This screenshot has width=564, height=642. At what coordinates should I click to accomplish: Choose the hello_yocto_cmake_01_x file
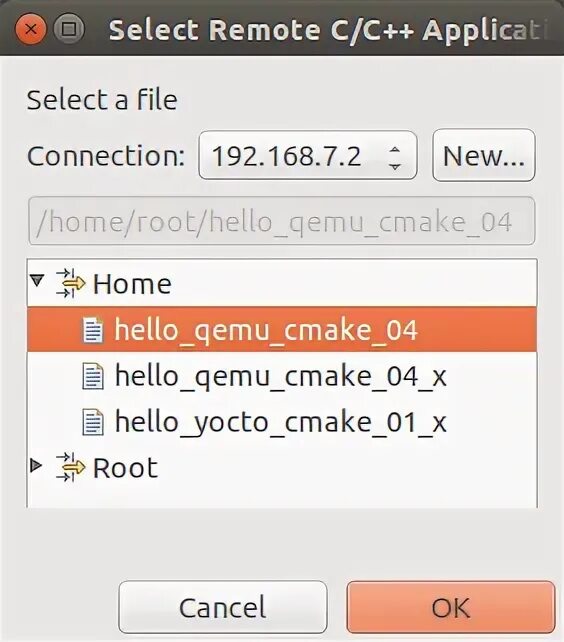tap(281, 422)
